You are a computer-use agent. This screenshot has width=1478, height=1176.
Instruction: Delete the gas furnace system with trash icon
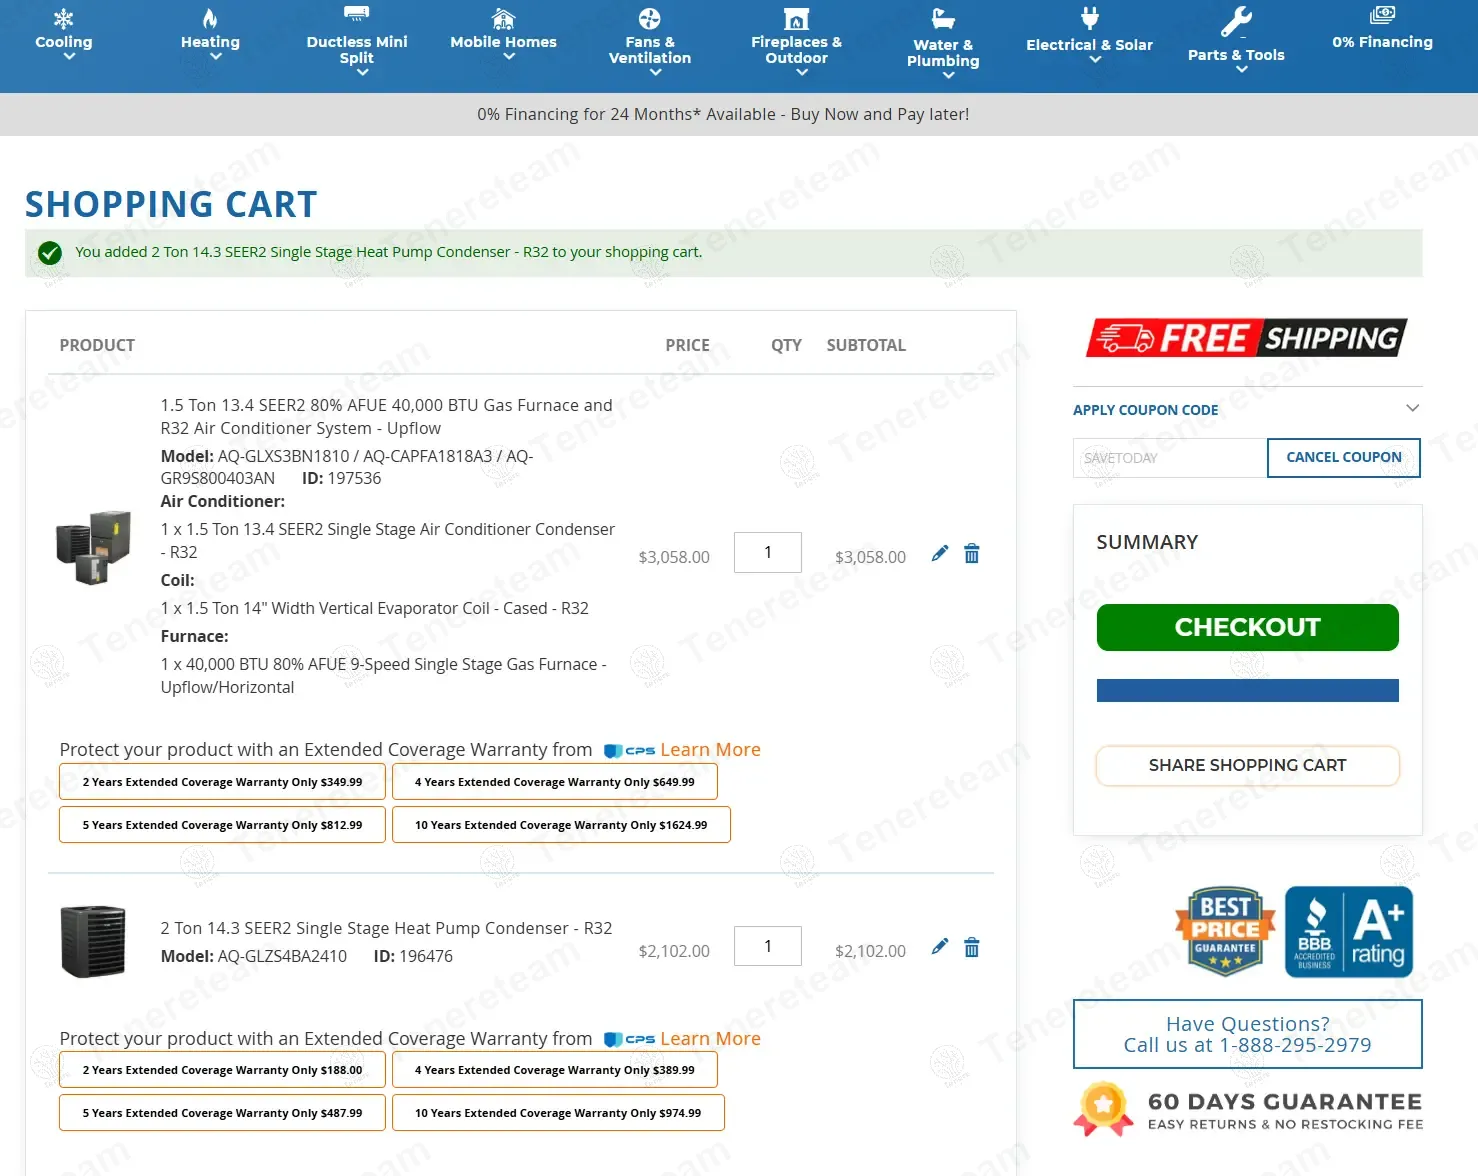click(x=971, y=554)
